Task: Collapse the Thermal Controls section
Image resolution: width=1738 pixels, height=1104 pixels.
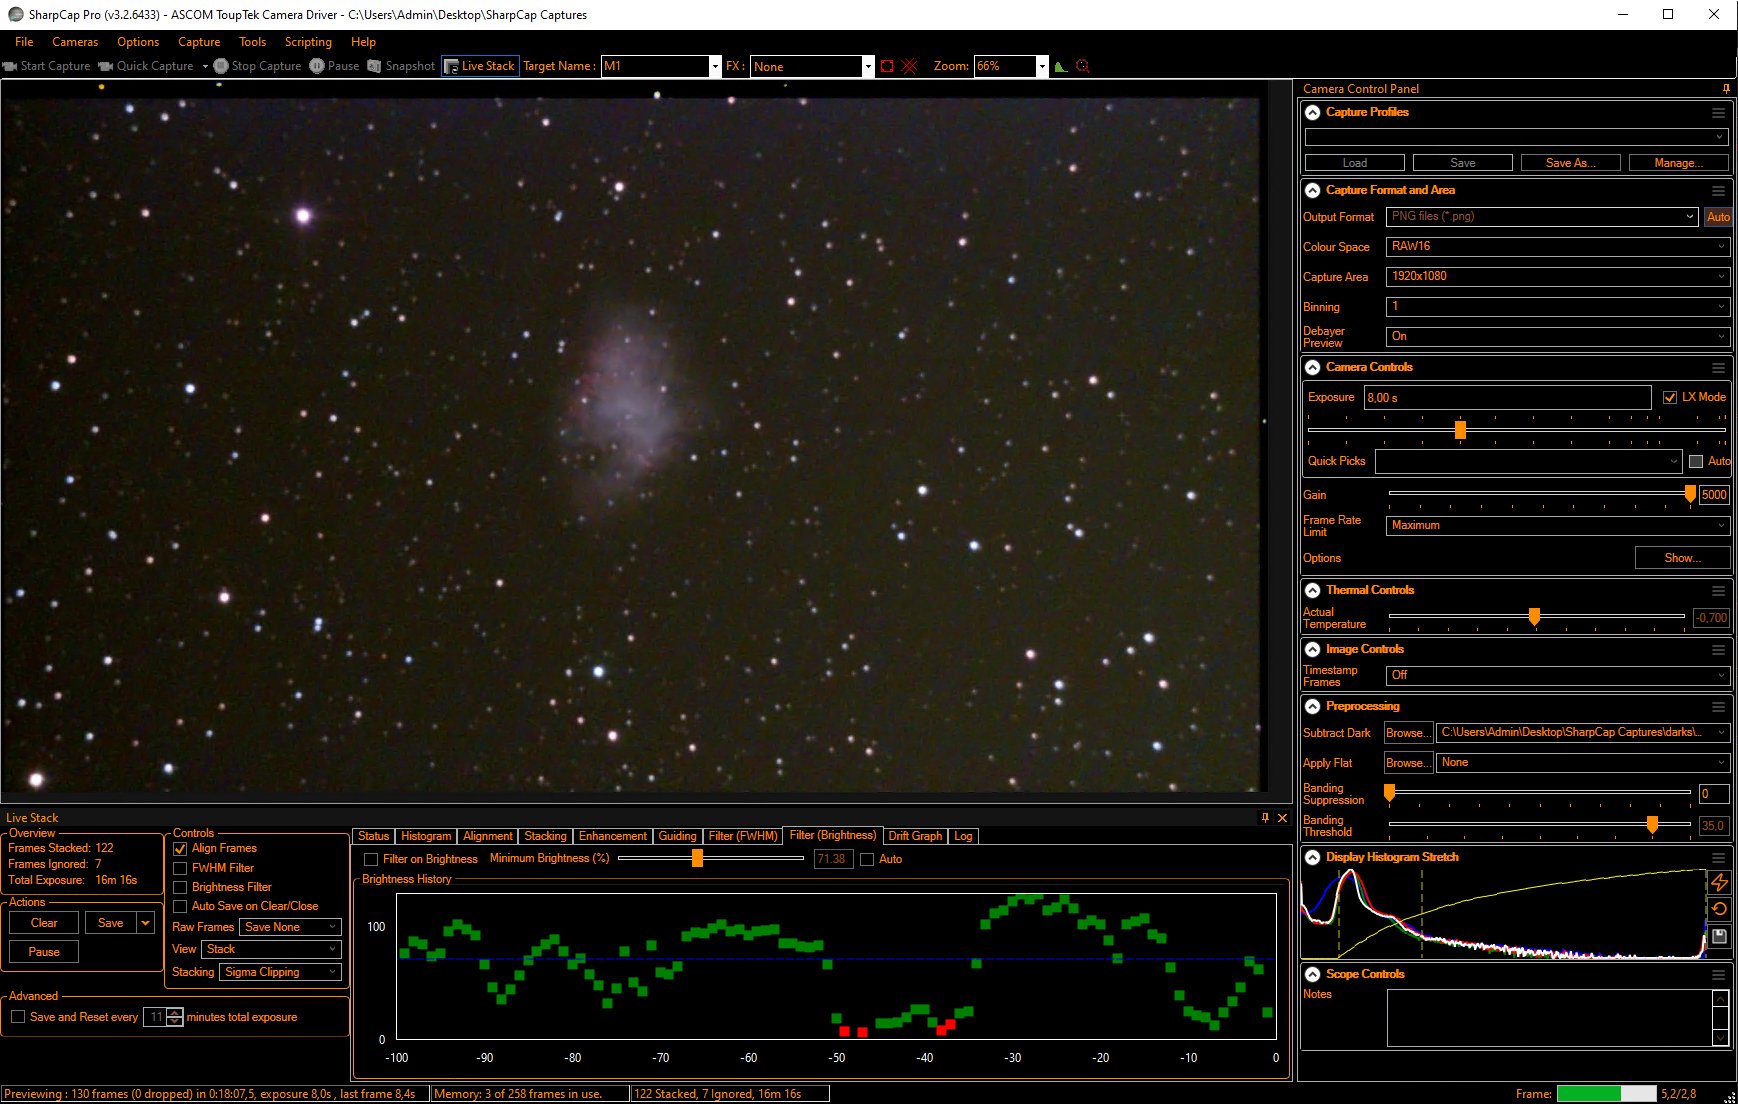Action: (1313, 590)
